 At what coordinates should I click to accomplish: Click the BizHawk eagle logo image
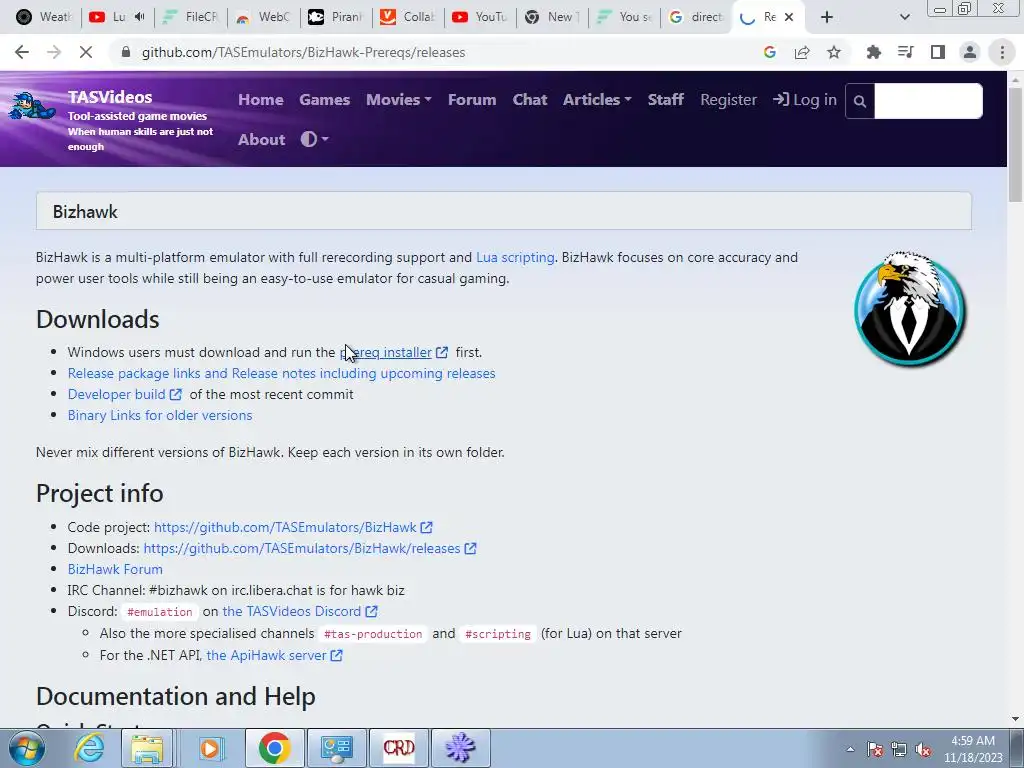(x=910, y=308)
